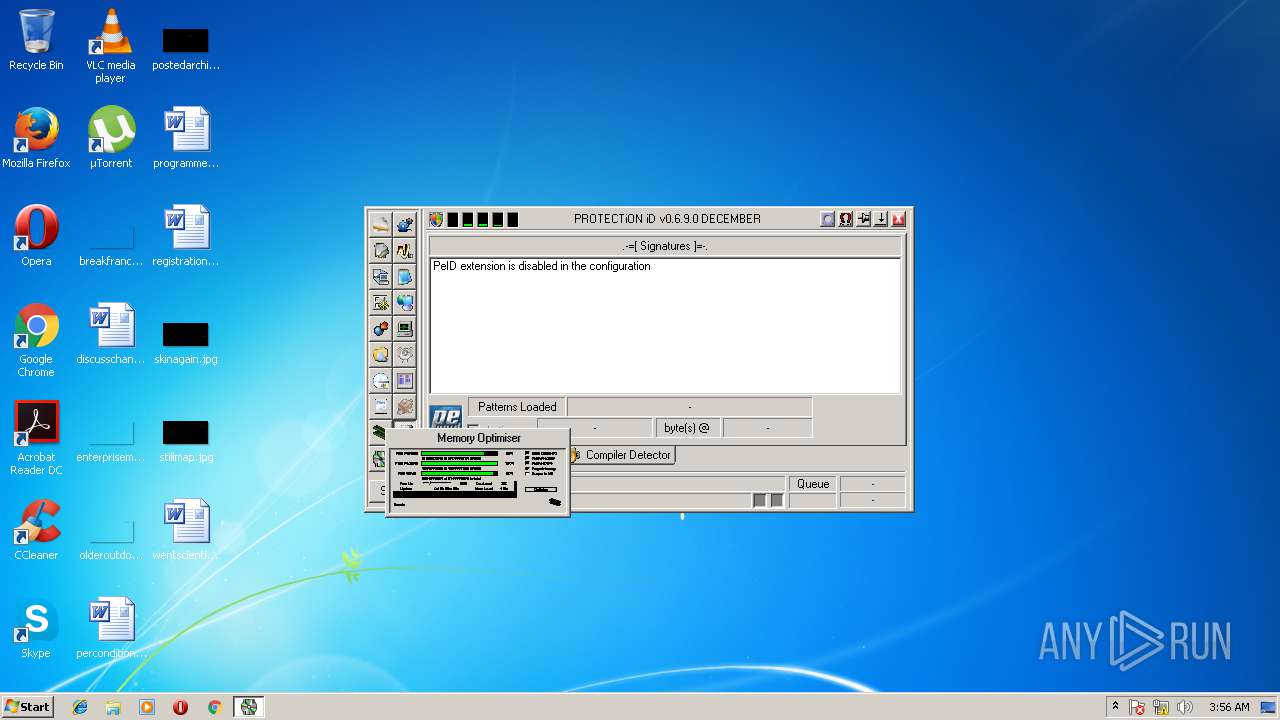
Task: Click the volume speaker tray icon
Action: 1185,707
